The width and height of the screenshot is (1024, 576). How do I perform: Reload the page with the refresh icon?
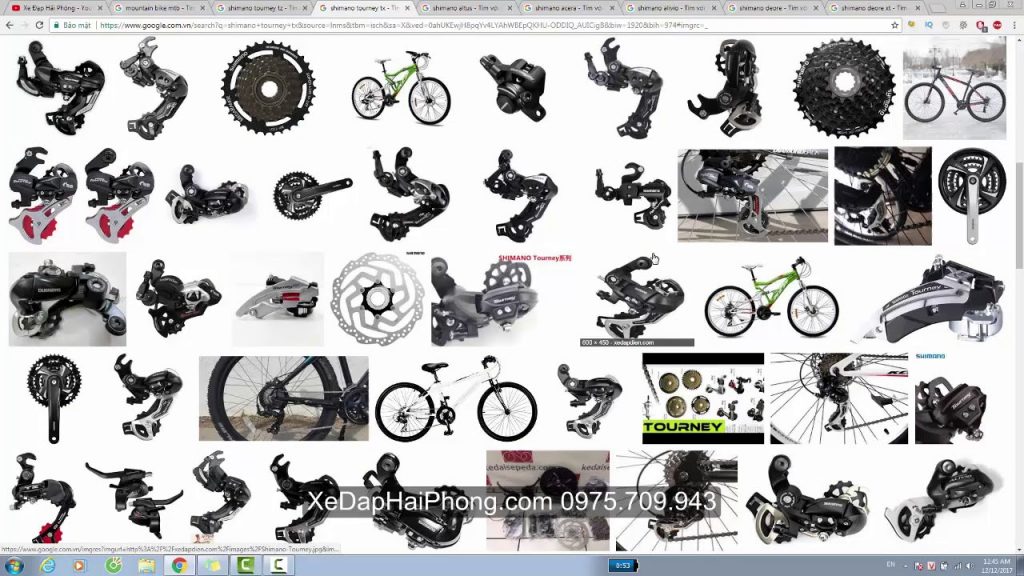click(x=39, y=25)
